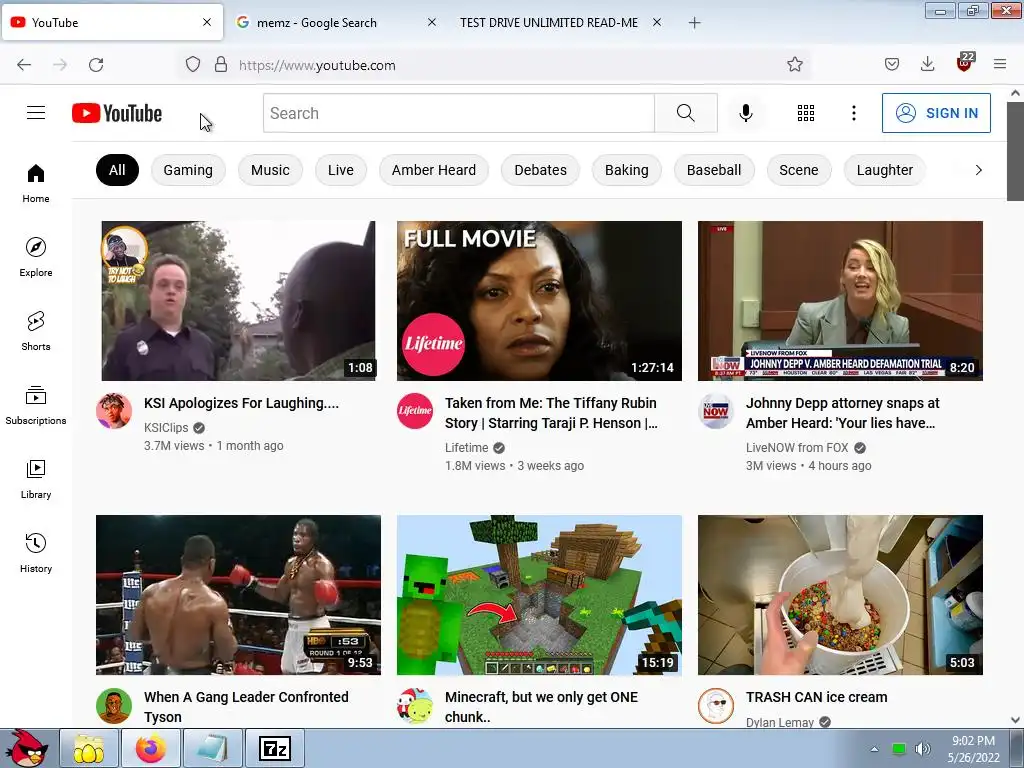
Task: Select the Laughter filter chip
Action: pyautogui.click(x=884, y=170)
